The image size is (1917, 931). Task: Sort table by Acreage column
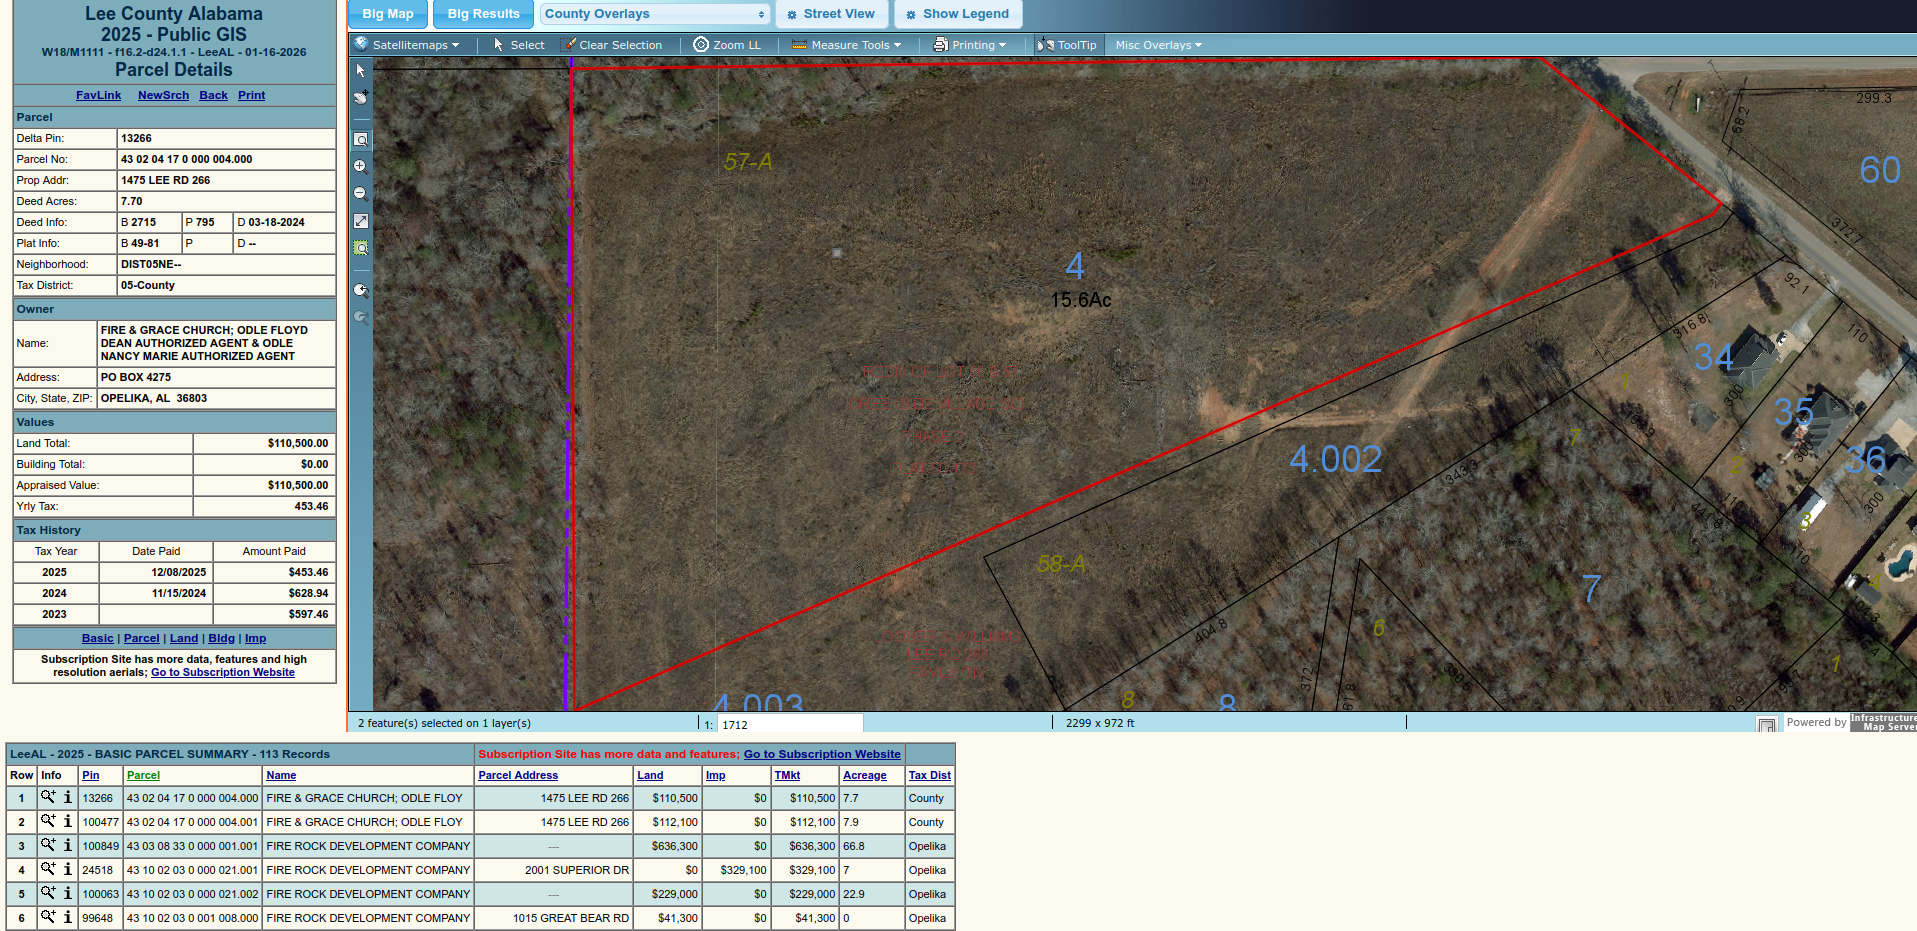(x=864, y=776)
